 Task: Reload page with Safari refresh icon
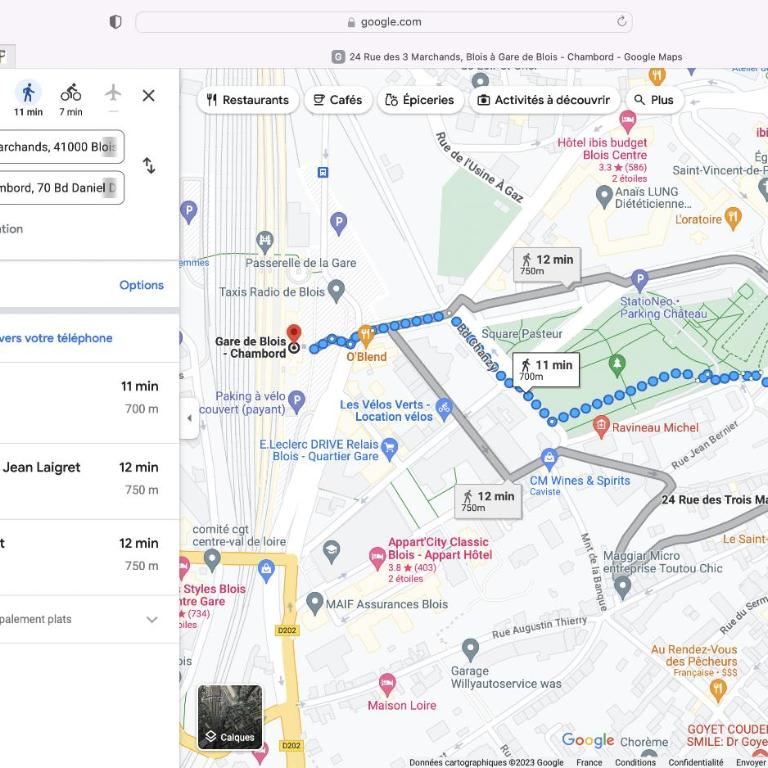622,22
